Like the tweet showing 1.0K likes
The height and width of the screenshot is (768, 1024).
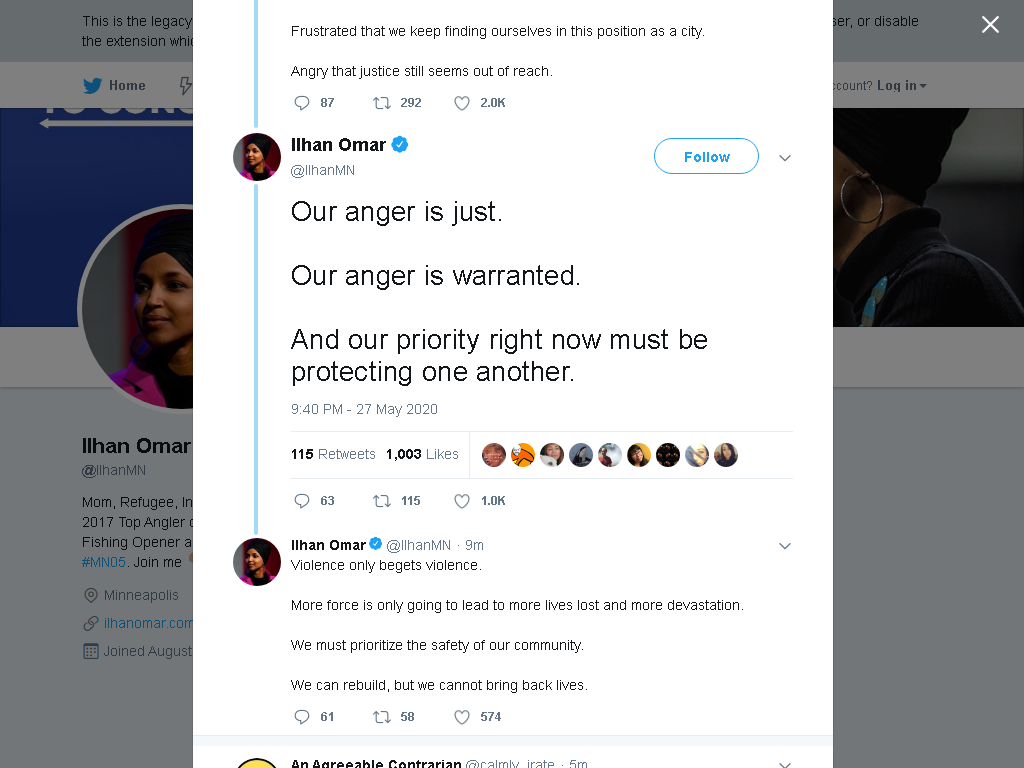click(x=462, y=501)
